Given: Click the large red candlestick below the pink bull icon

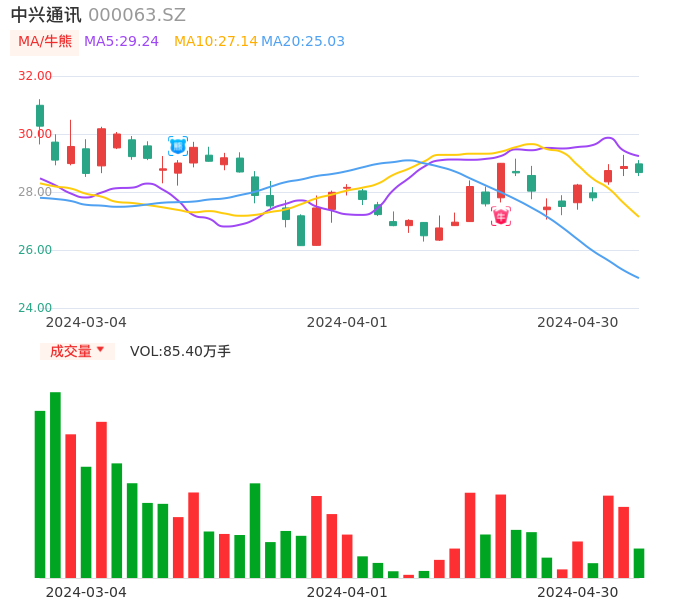Looking at the screenshot, I should click(x=501, y=180).
